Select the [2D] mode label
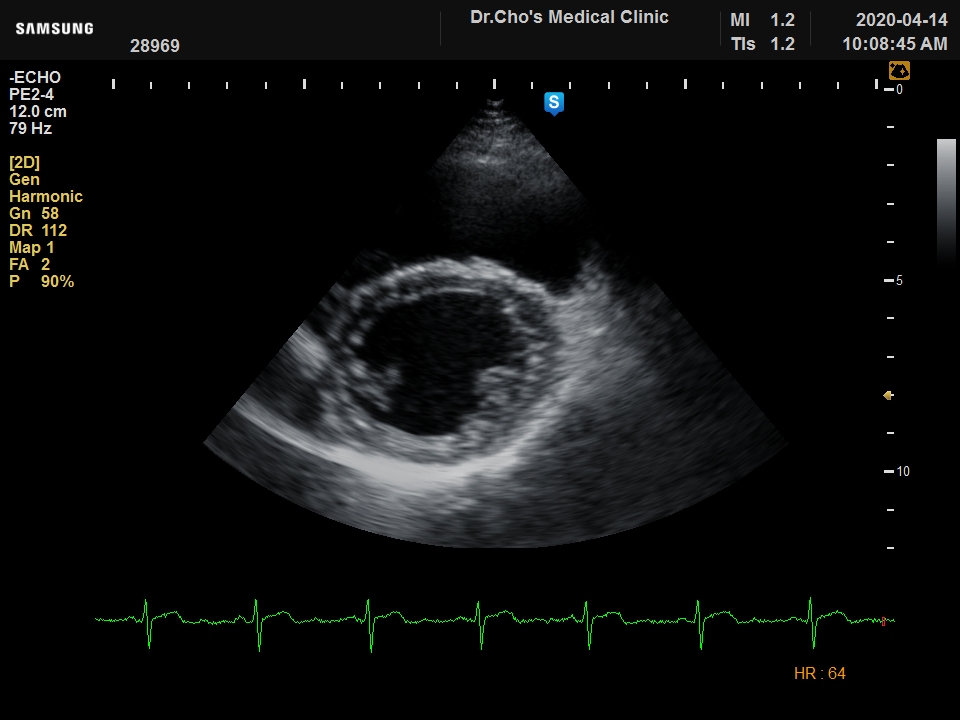The height and width of the screenshot is (720, 960). pyautogui.click(x=25, y=163)
